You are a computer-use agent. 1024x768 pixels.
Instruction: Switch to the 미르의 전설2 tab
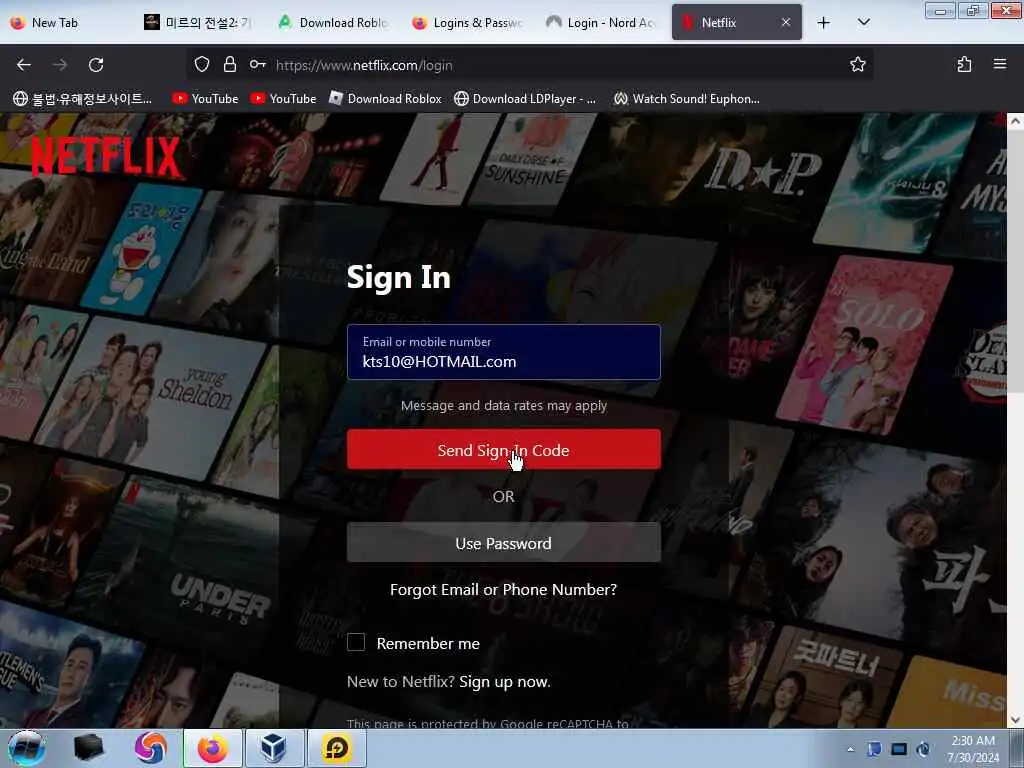[197, 22]
